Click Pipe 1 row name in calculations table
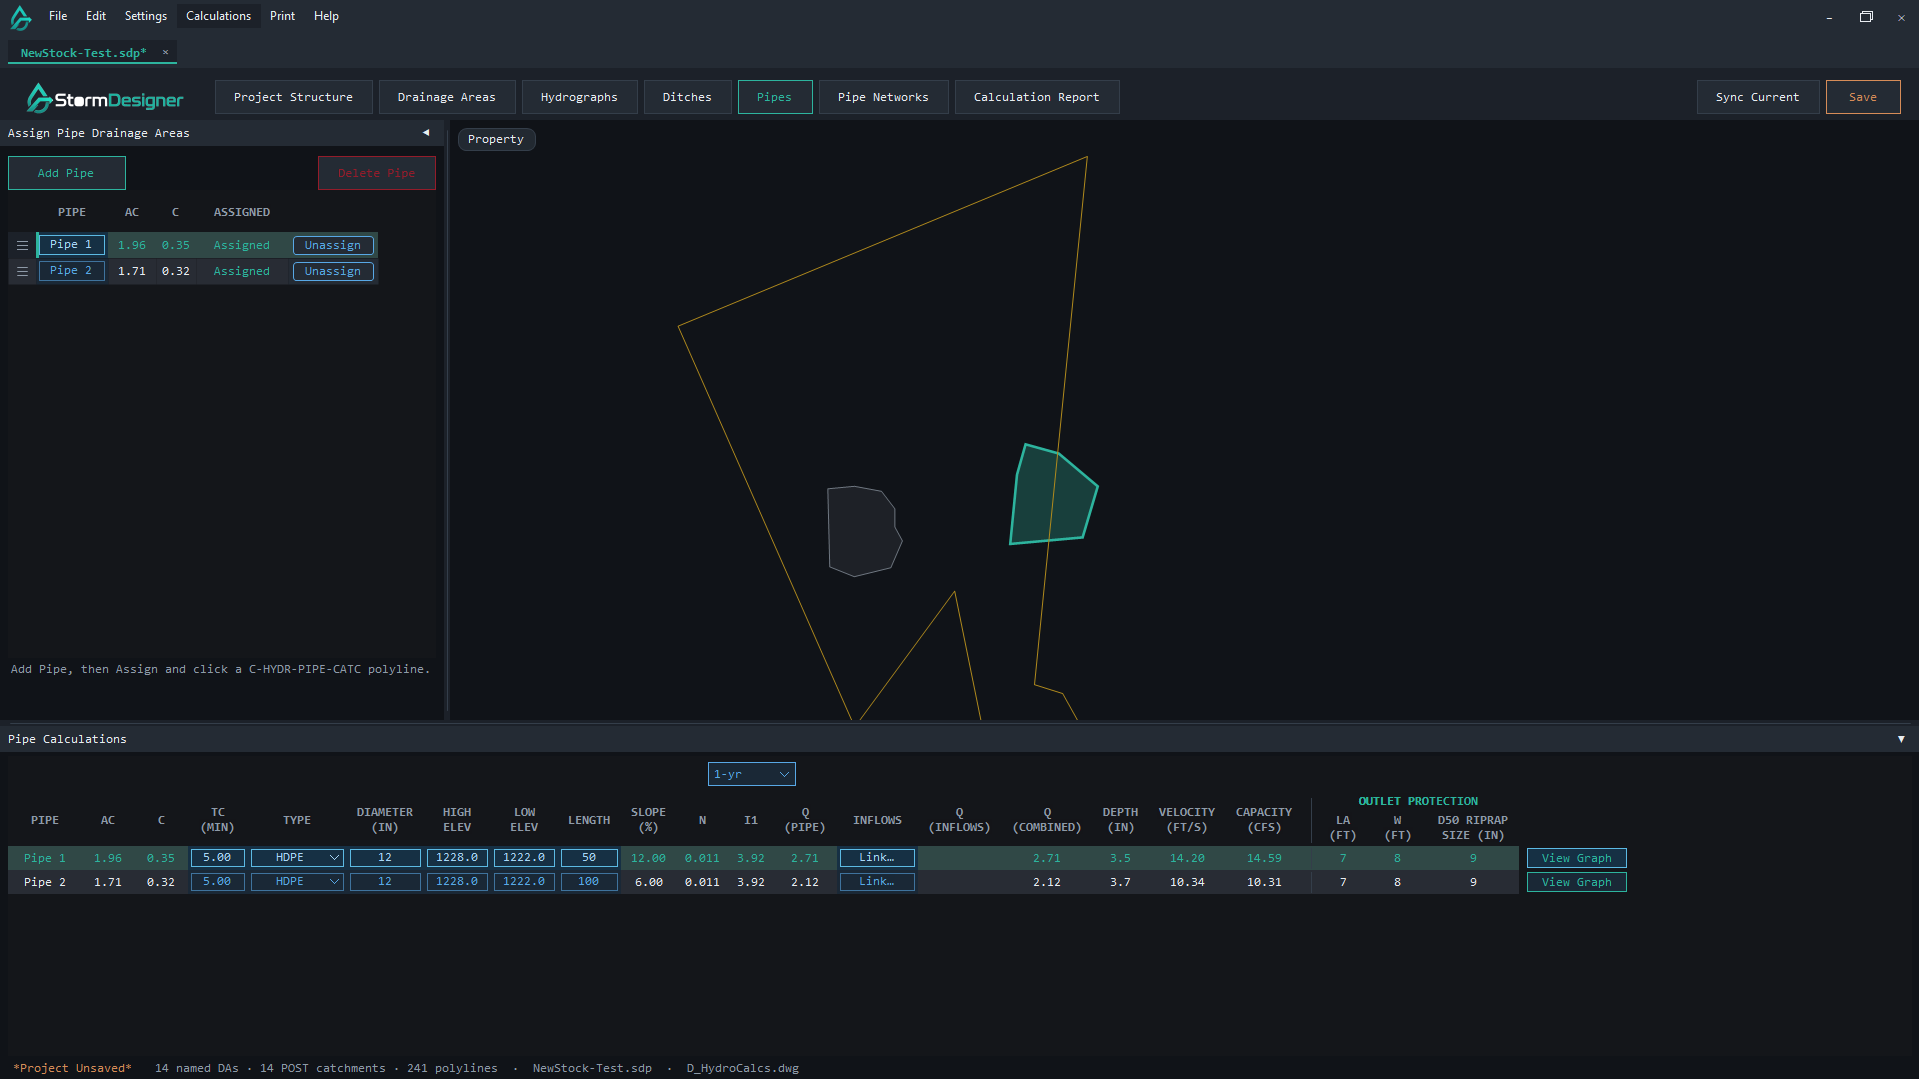Viewport: 1919px width, 1079px height. pos(45,858)
